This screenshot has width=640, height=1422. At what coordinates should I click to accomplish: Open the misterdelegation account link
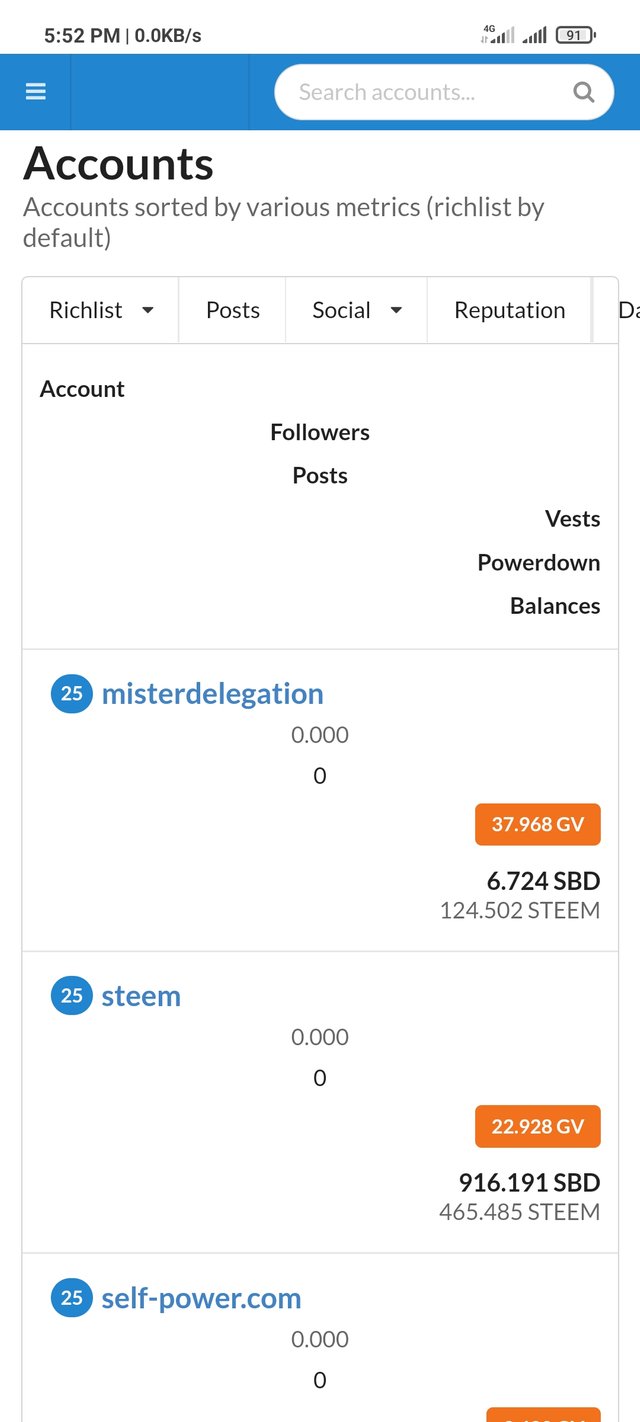[212, 693]
